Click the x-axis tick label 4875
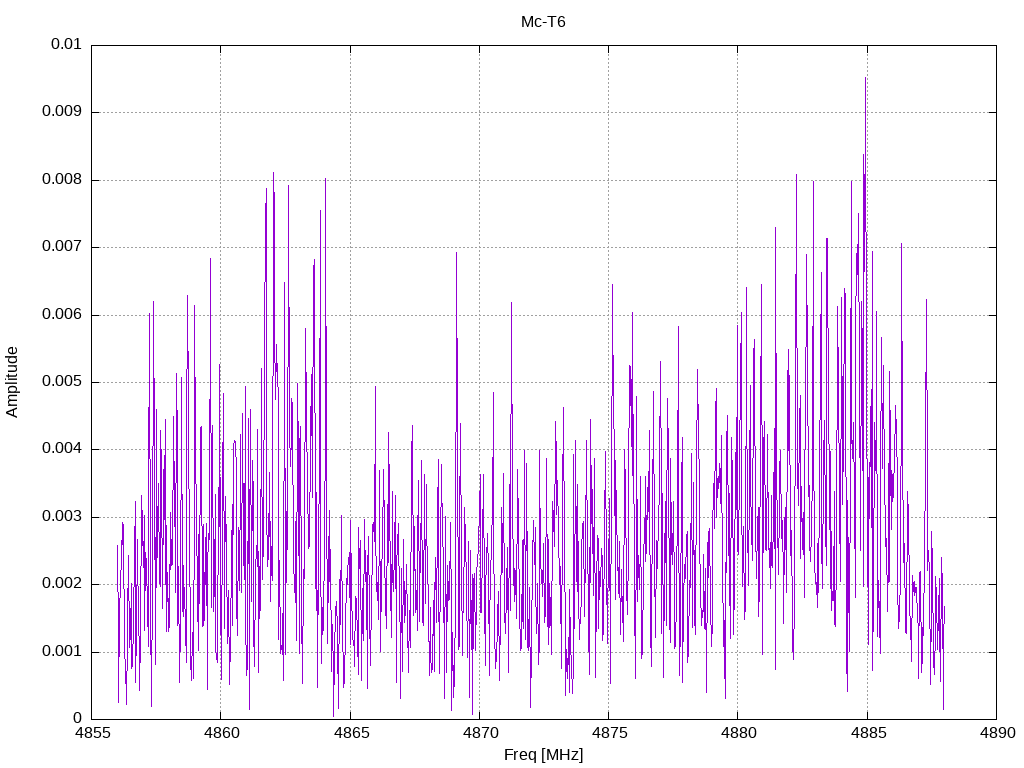This screenshot has height=768, width=1024. click(x=609, y=733)
